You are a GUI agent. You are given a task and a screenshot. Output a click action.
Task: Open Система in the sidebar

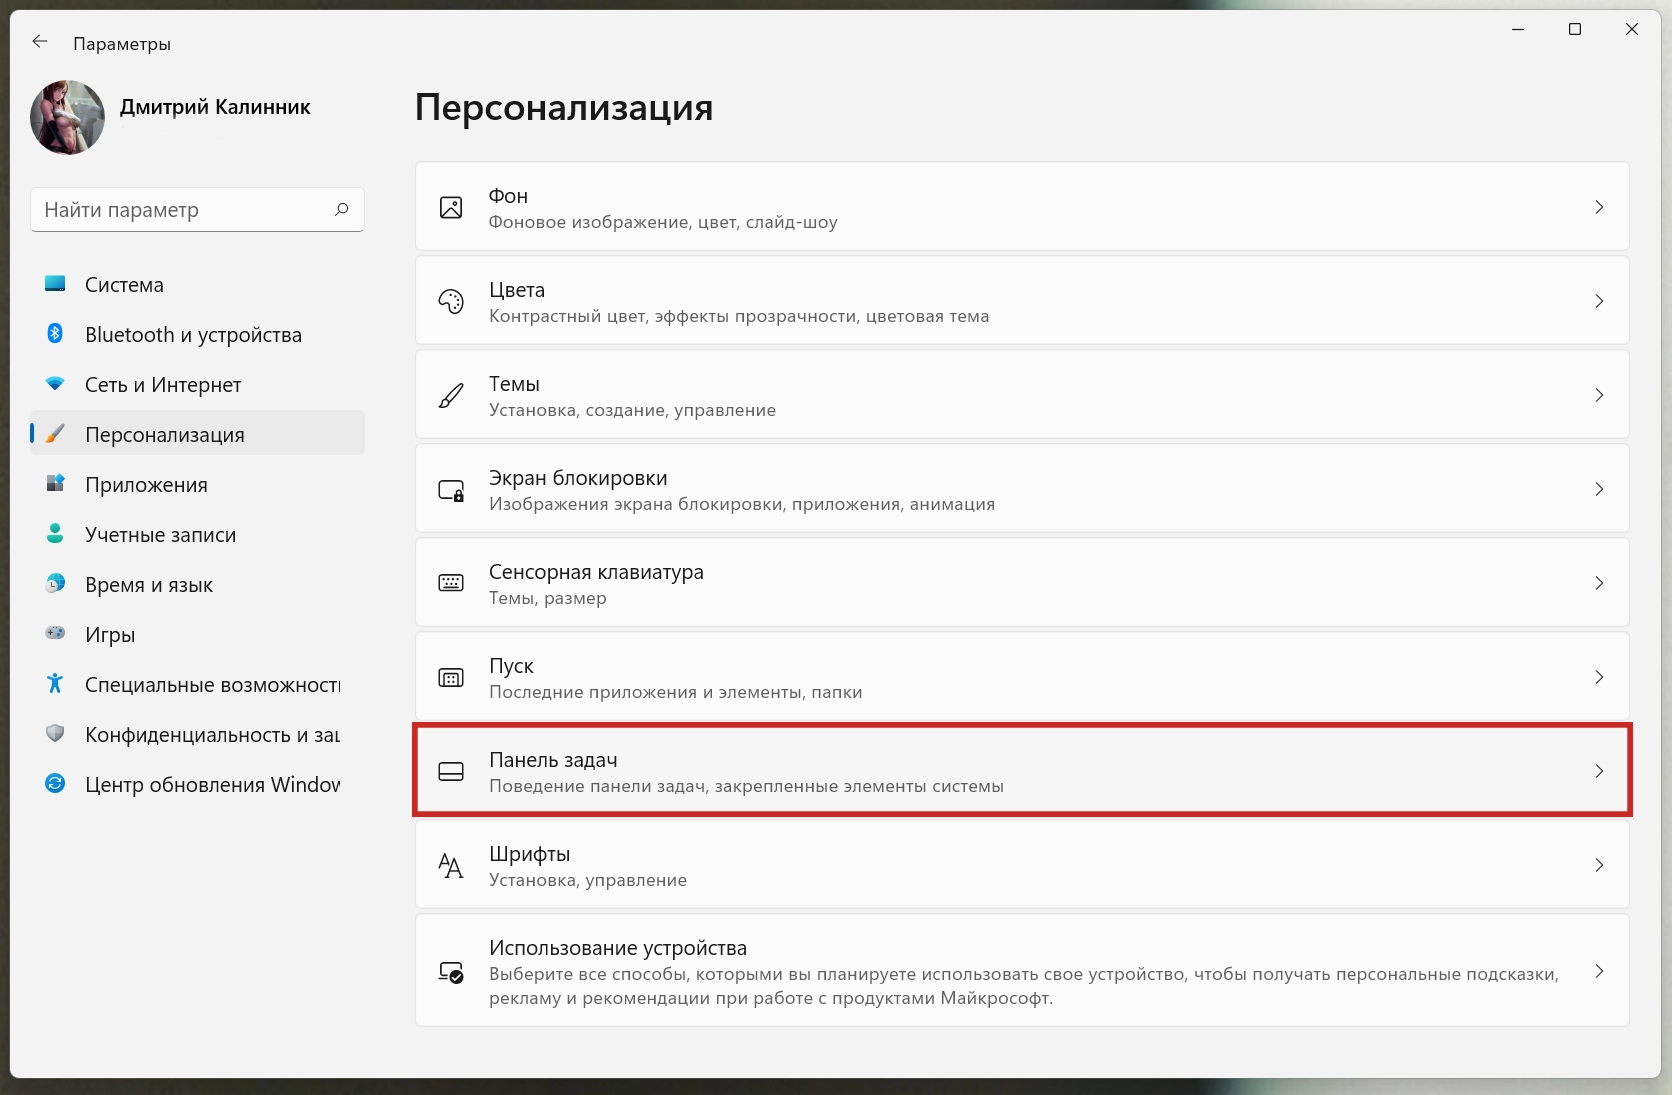click(124, 285)
